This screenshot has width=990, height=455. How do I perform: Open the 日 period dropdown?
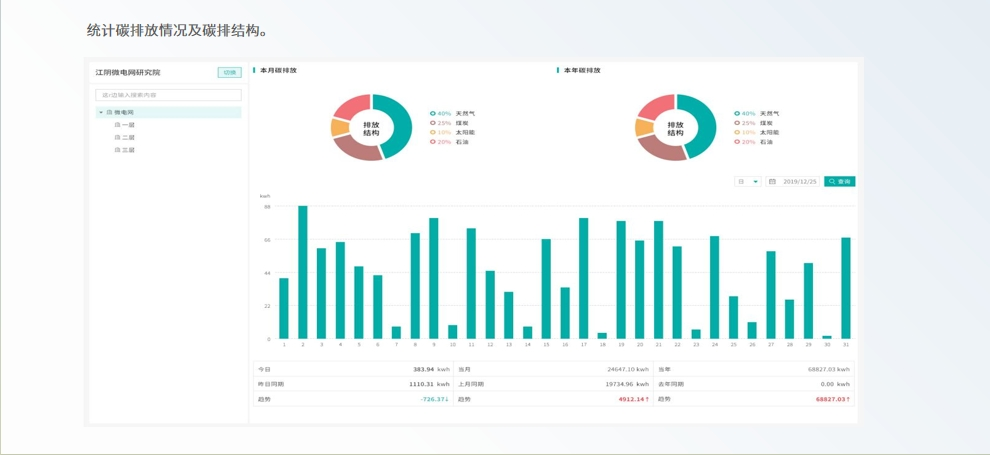pos(748,182)
